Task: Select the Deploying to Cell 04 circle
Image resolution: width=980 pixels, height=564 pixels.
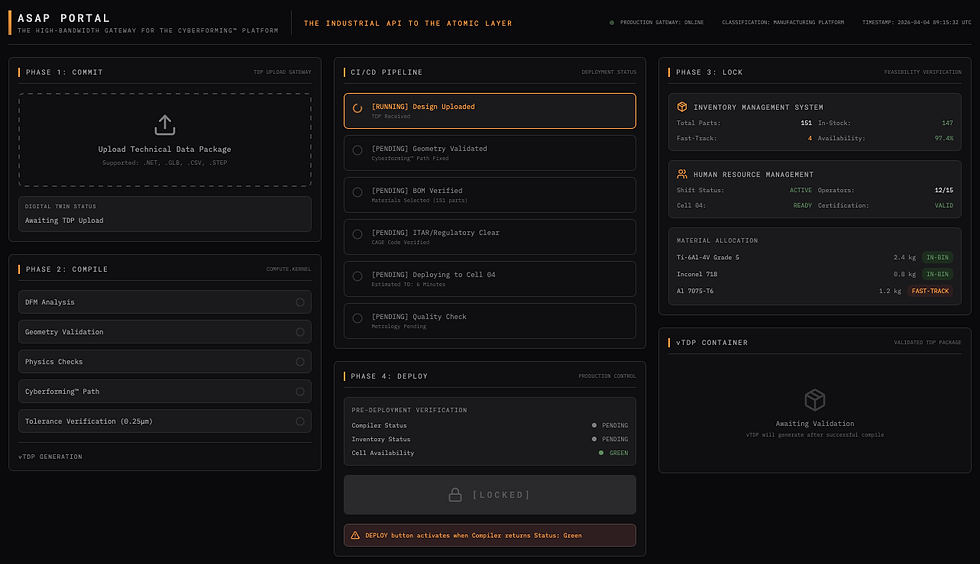Action: 358,276
